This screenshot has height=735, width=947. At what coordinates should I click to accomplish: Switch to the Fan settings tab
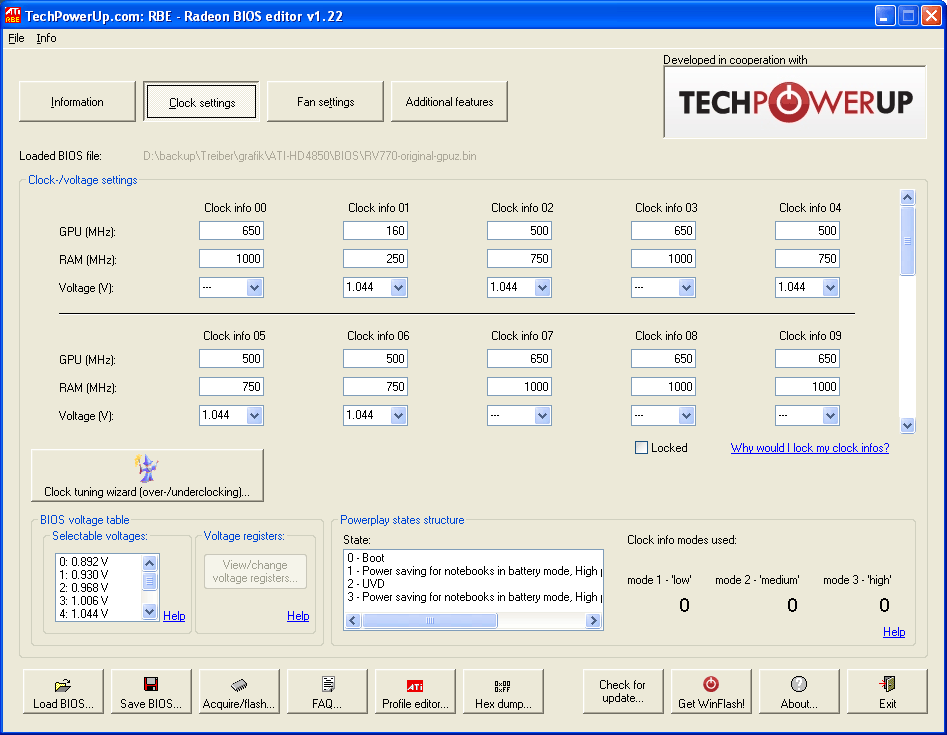coord(326,102)
